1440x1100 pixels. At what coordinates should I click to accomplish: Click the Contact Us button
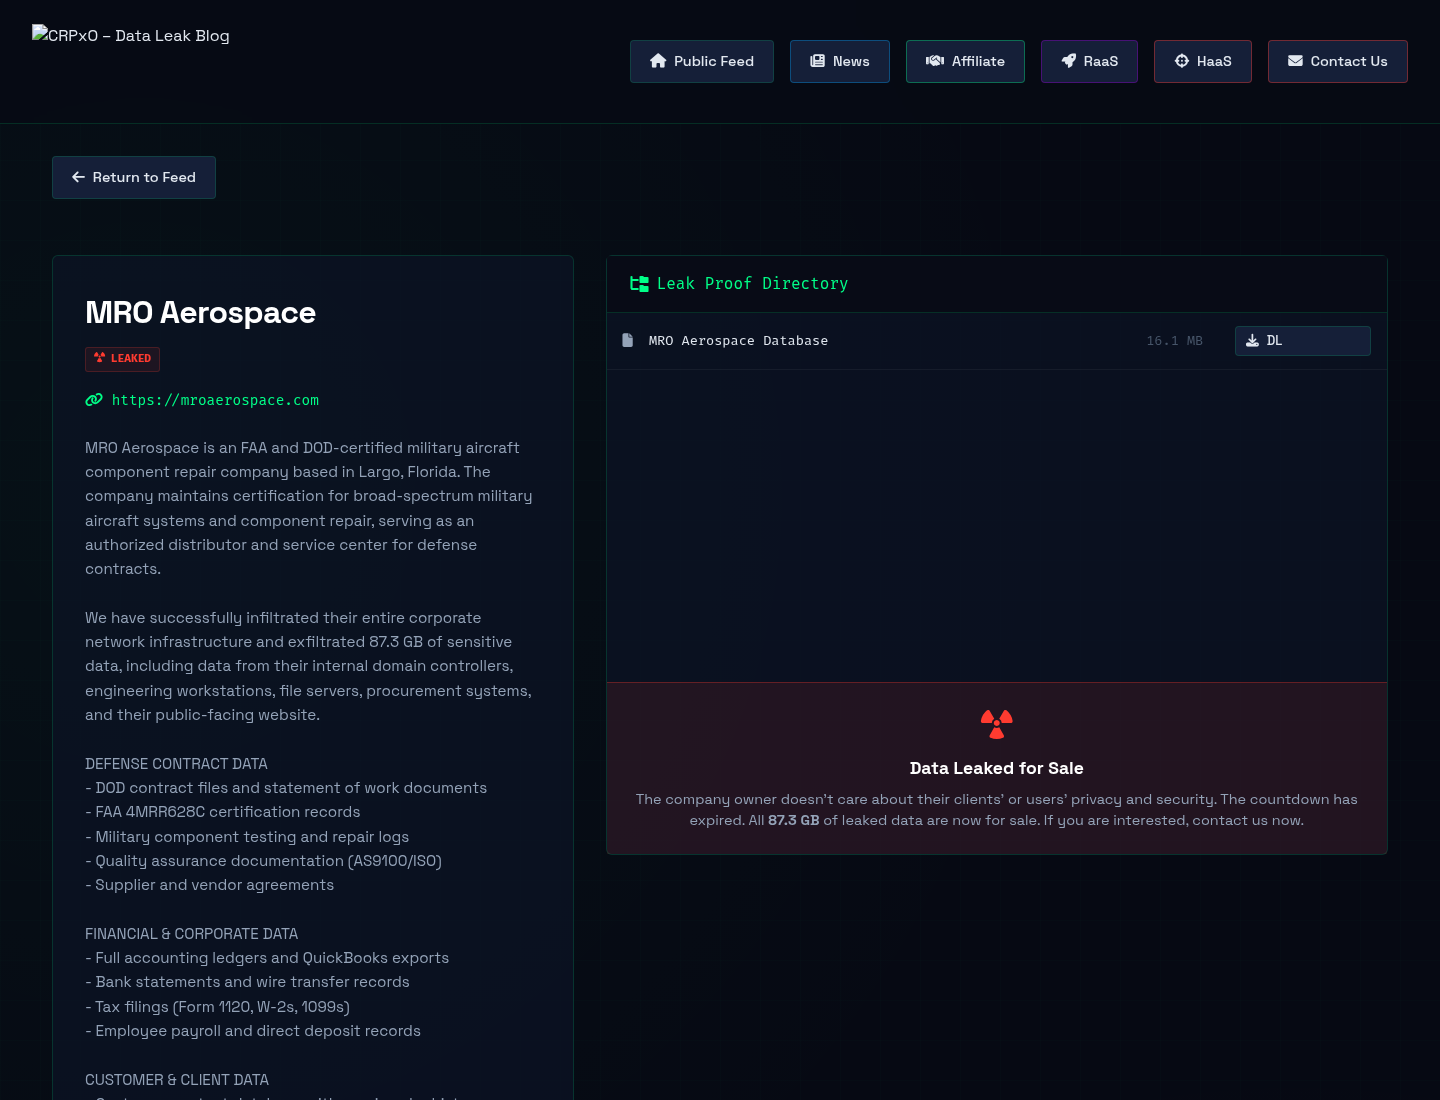tap(1338, 61)
